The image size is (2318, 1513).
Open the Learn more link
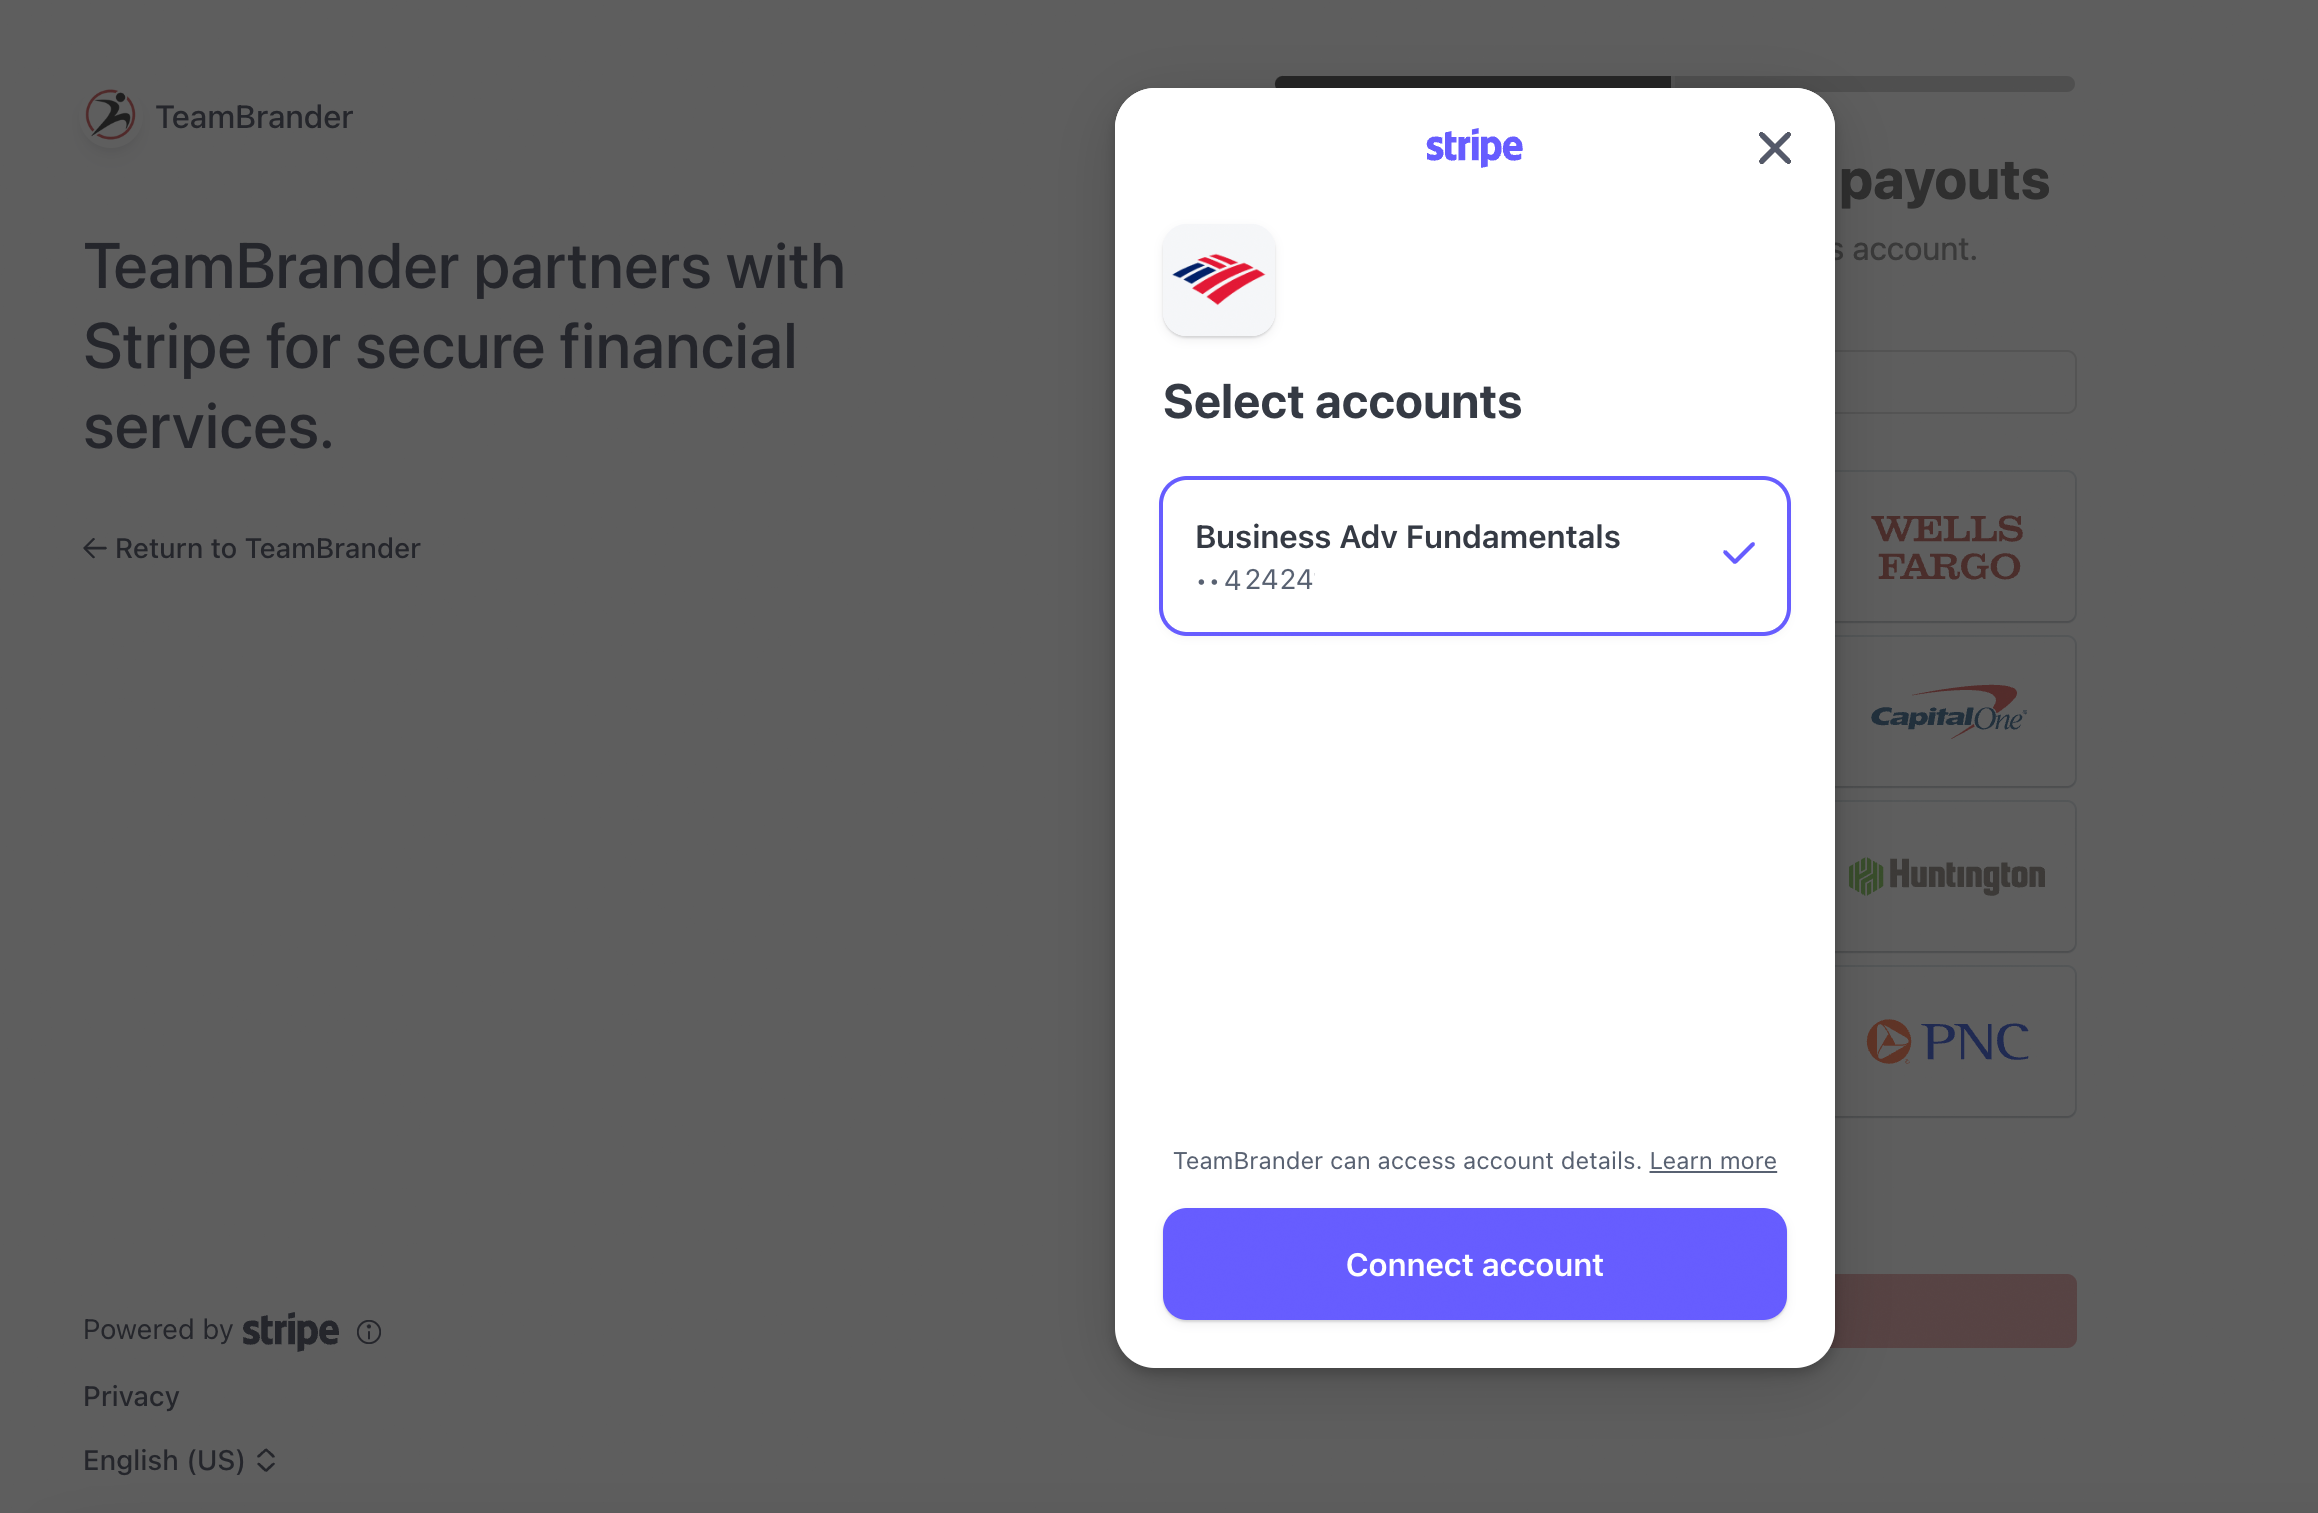coord(1712,1161)
